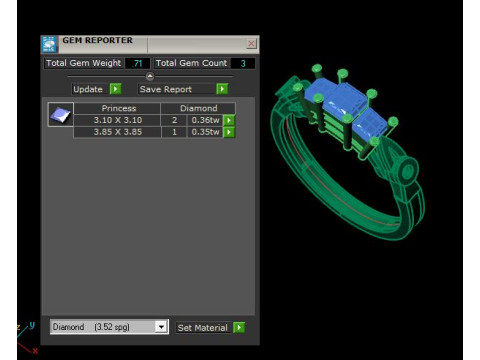
Task: Click the material dropdown arrow button
Action: (161, 327)
